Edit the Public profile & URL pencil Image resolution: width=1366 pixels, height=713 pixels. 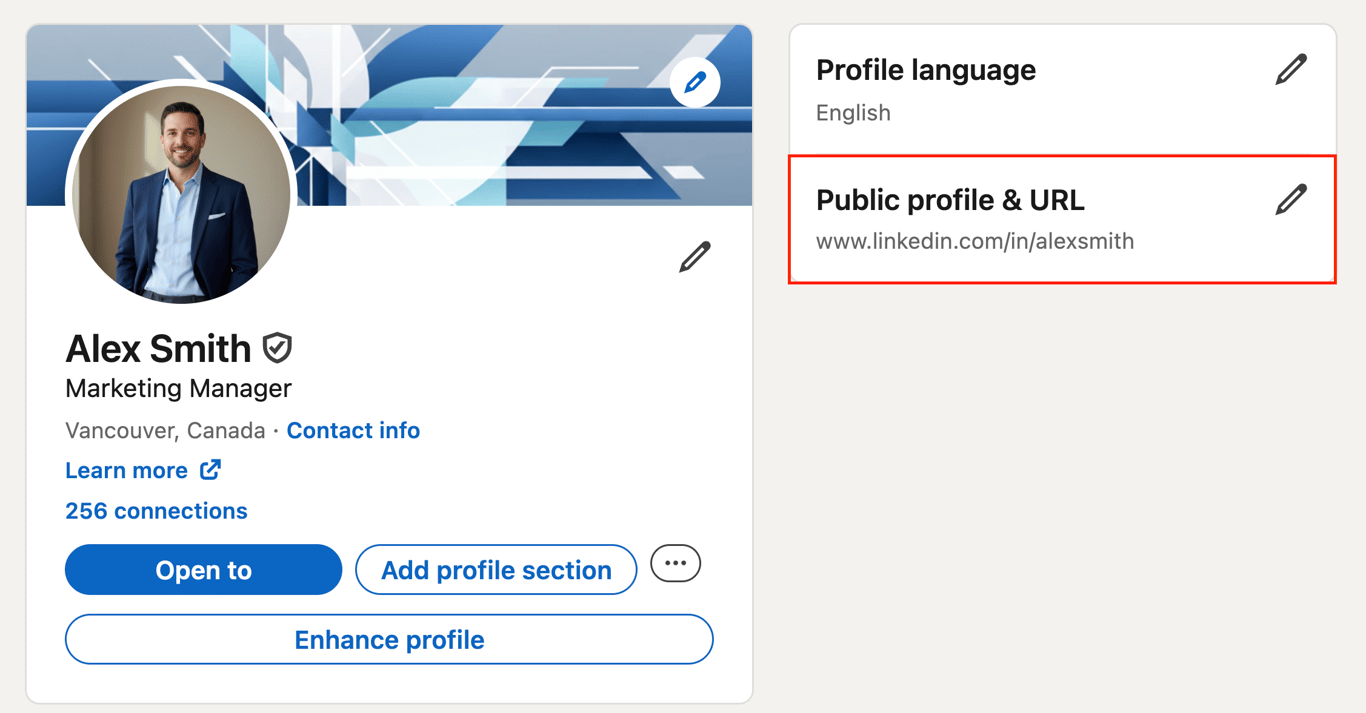pos(1291,198)
